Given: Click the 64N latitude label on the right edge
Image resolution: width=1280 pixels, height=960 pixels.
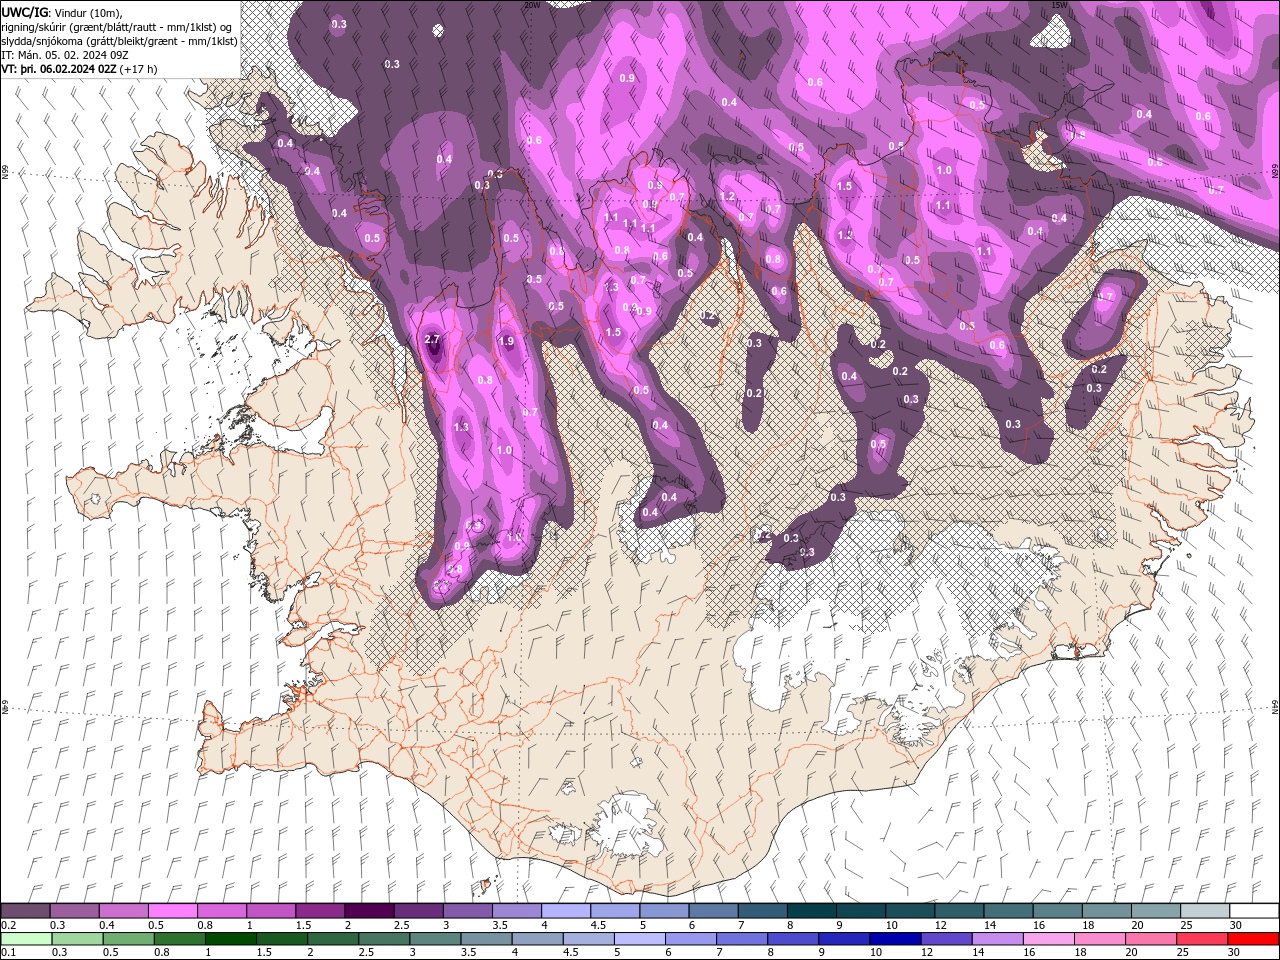Looking at the screenshot, I should point(1275,706).
